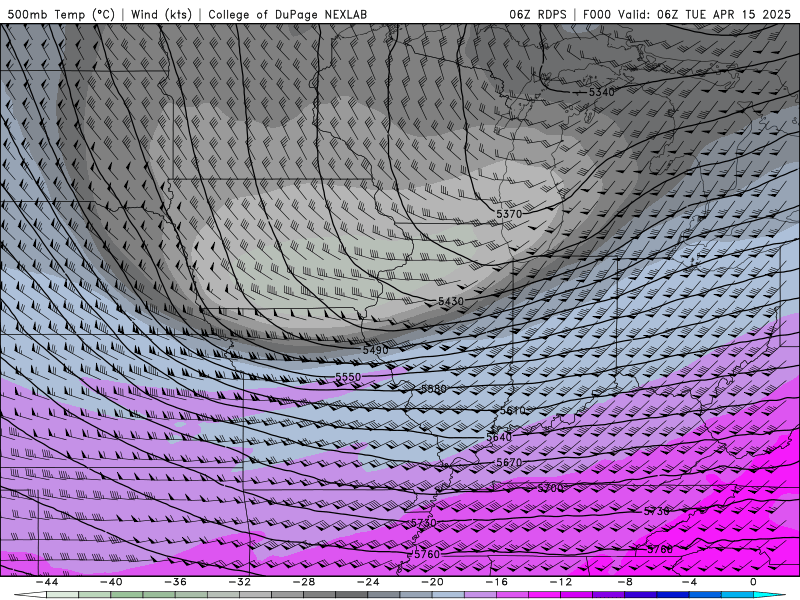Viewport: 800px width, 600px height.
Task: Select the 'Wind (kts)' header label
Action: pyautogui.click(x=161, y=14)
